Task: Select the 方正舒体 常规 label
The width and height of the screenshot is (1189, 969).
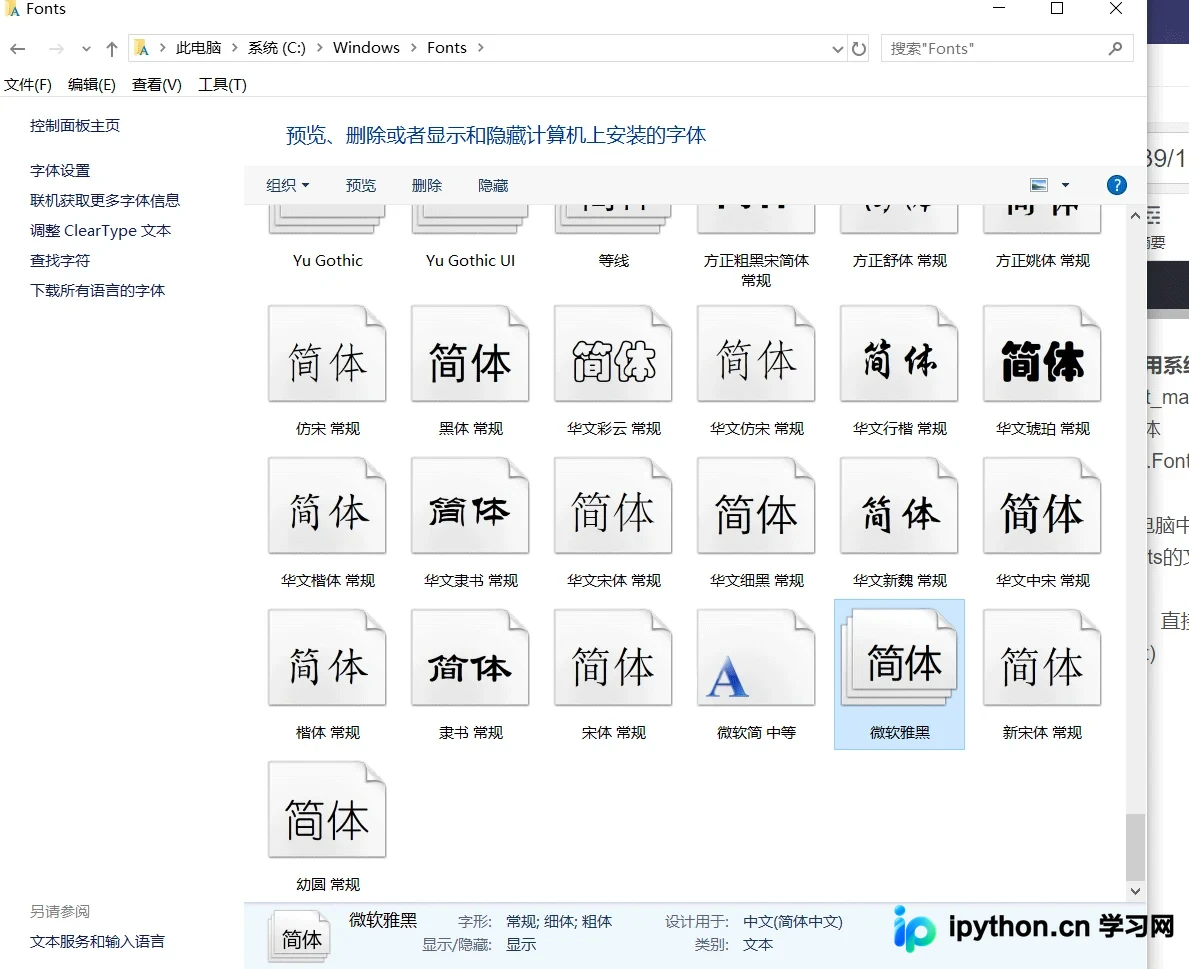Action: pos(899,261)
